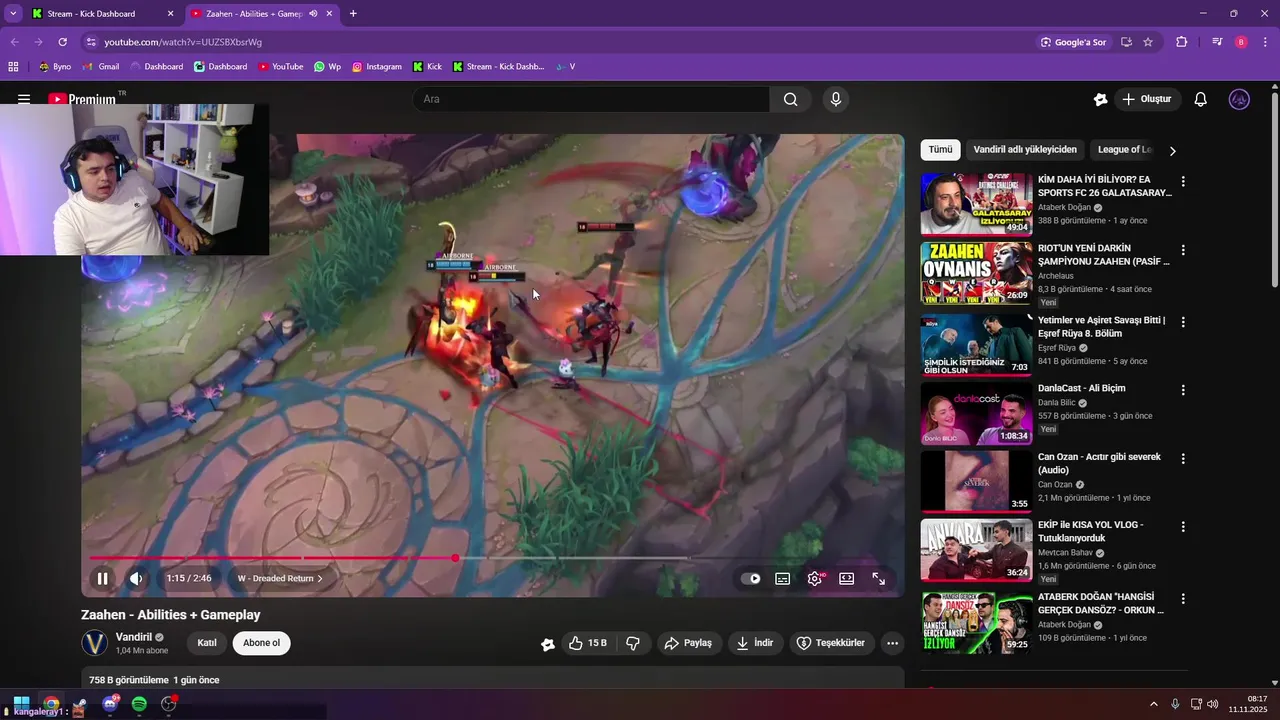The height and width of the screenshot is (720, 1280).
Task: Start voice search with microphone icon
Action: (836, 99)
